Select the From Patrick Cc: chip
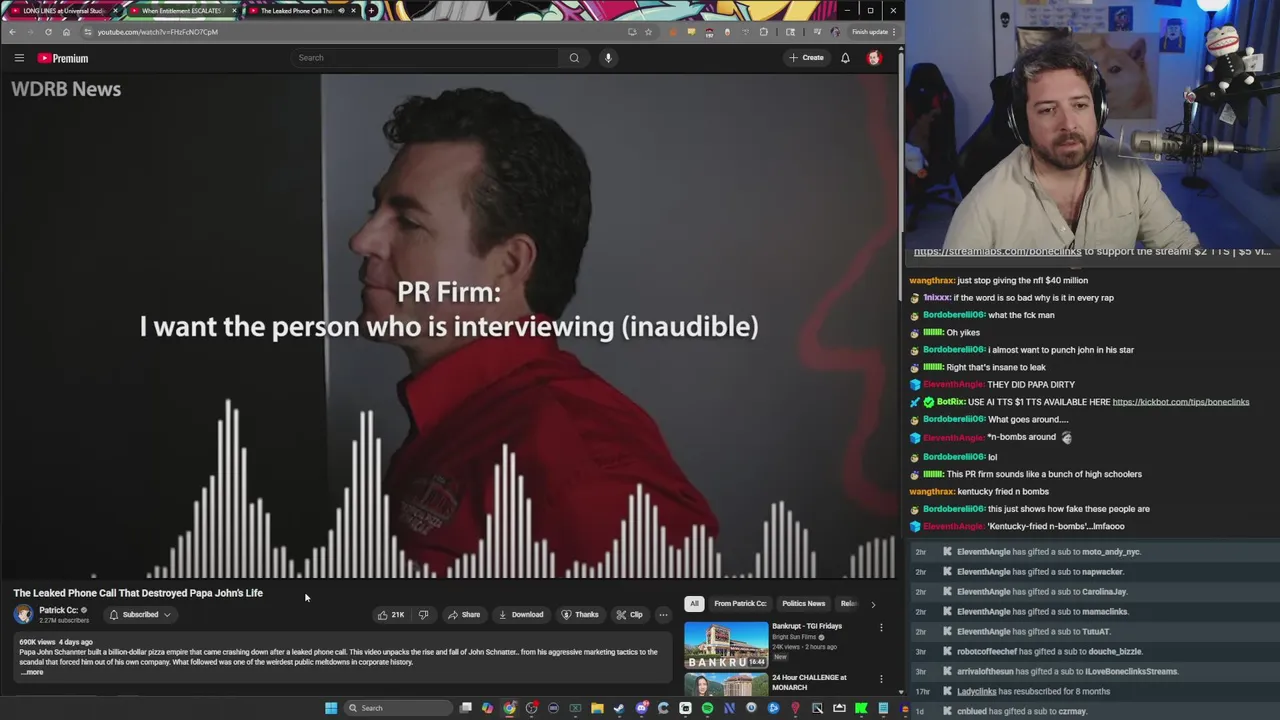The height and width of the screenshot is (720, 1280). [x=740, y=604]
